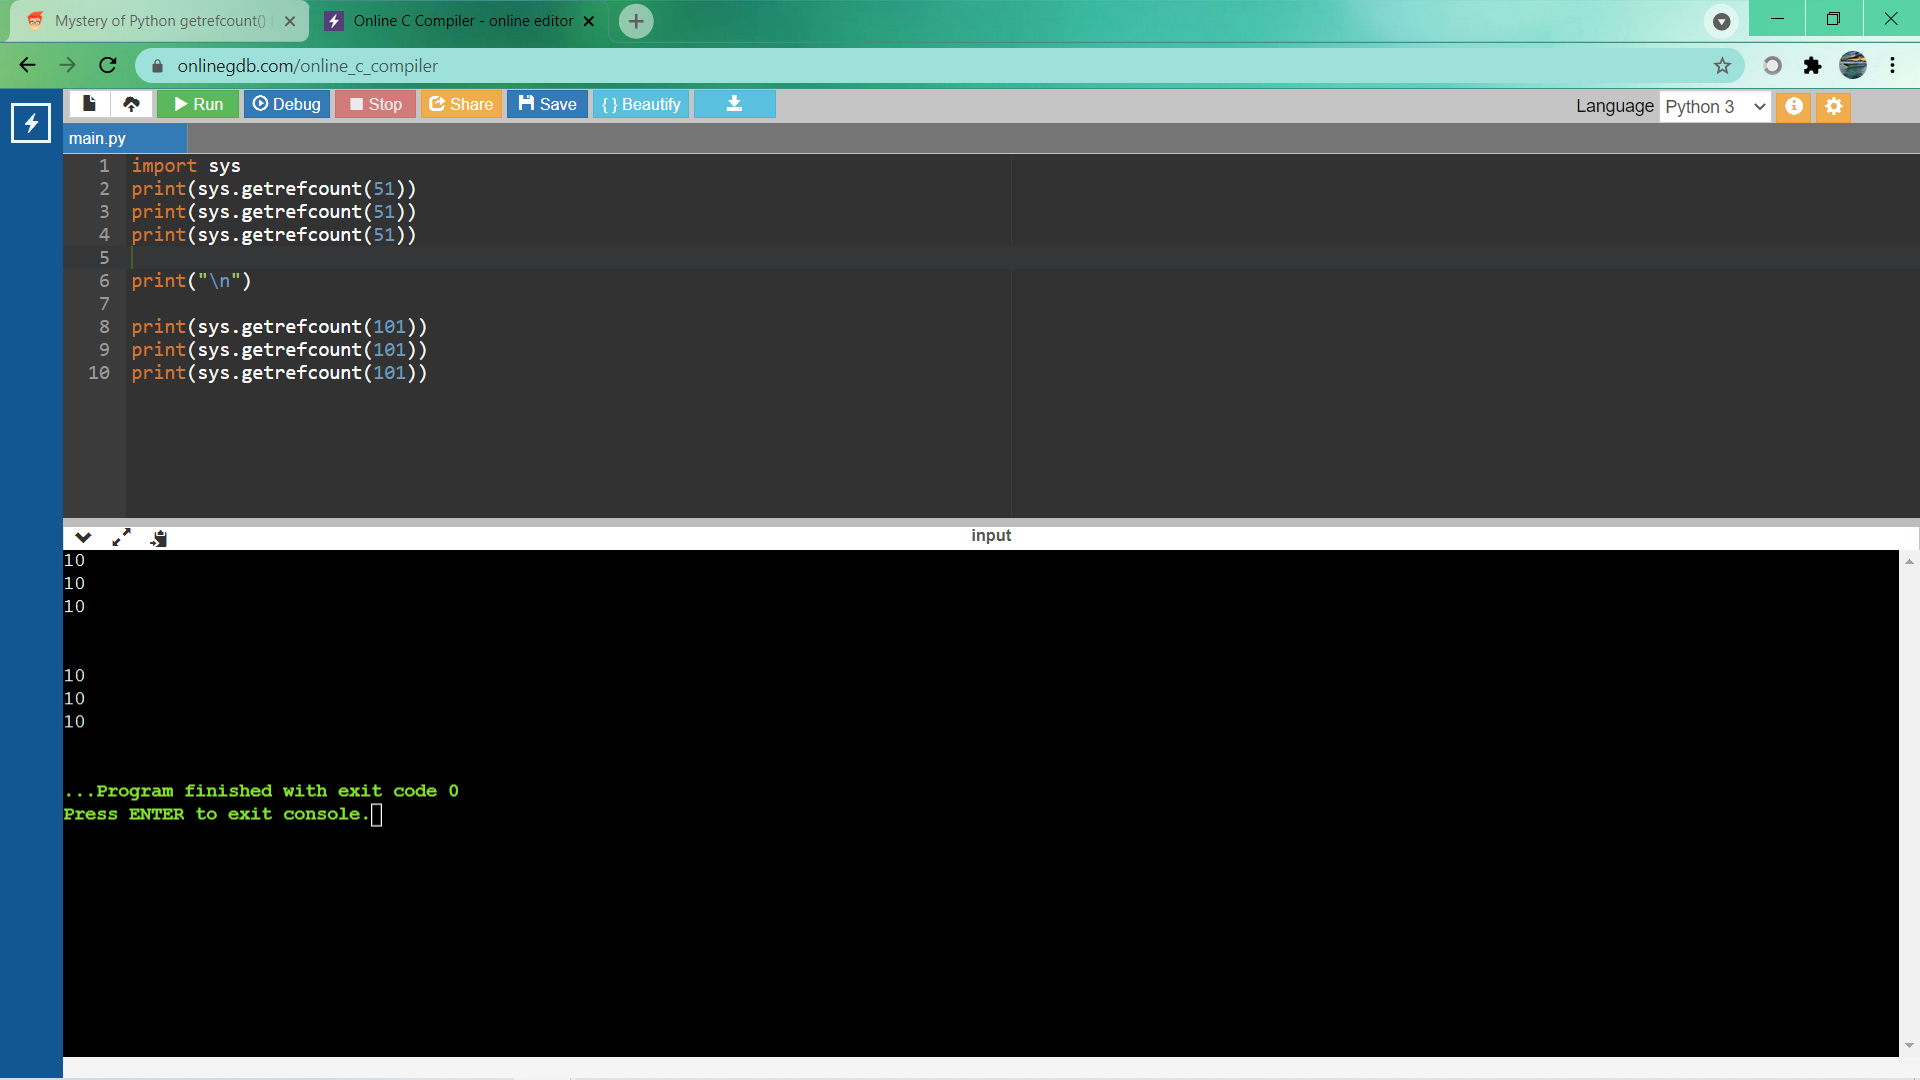Start a Debug session
1920x1080 pixels.
click(287, 103)
